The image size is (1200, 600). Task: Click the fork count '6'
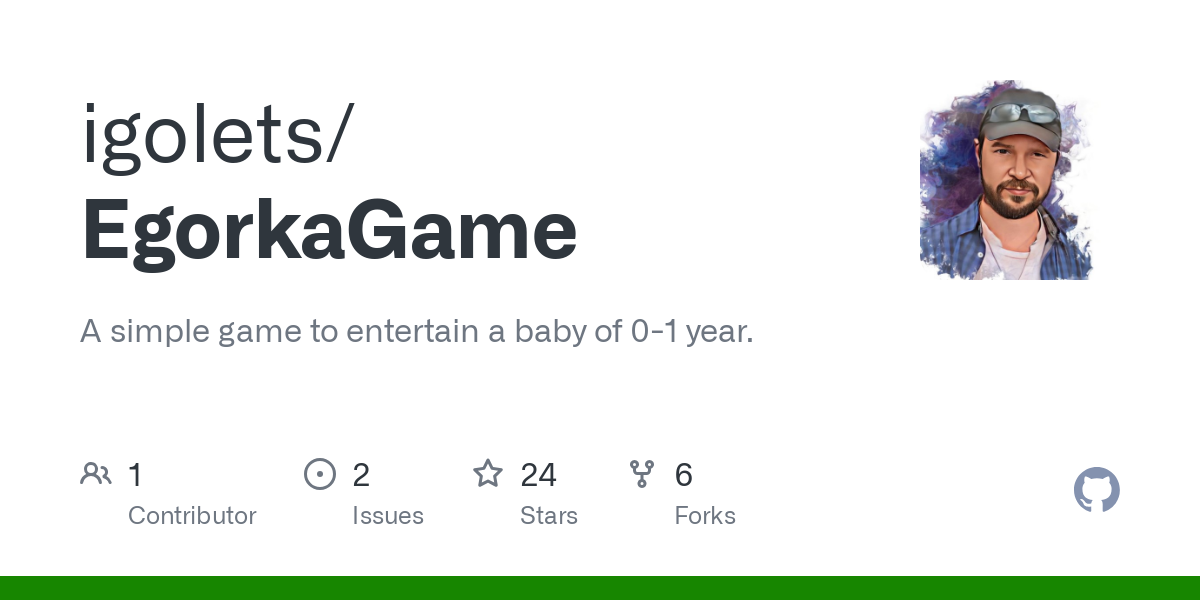pyautogui.click(x=684, y=475)
